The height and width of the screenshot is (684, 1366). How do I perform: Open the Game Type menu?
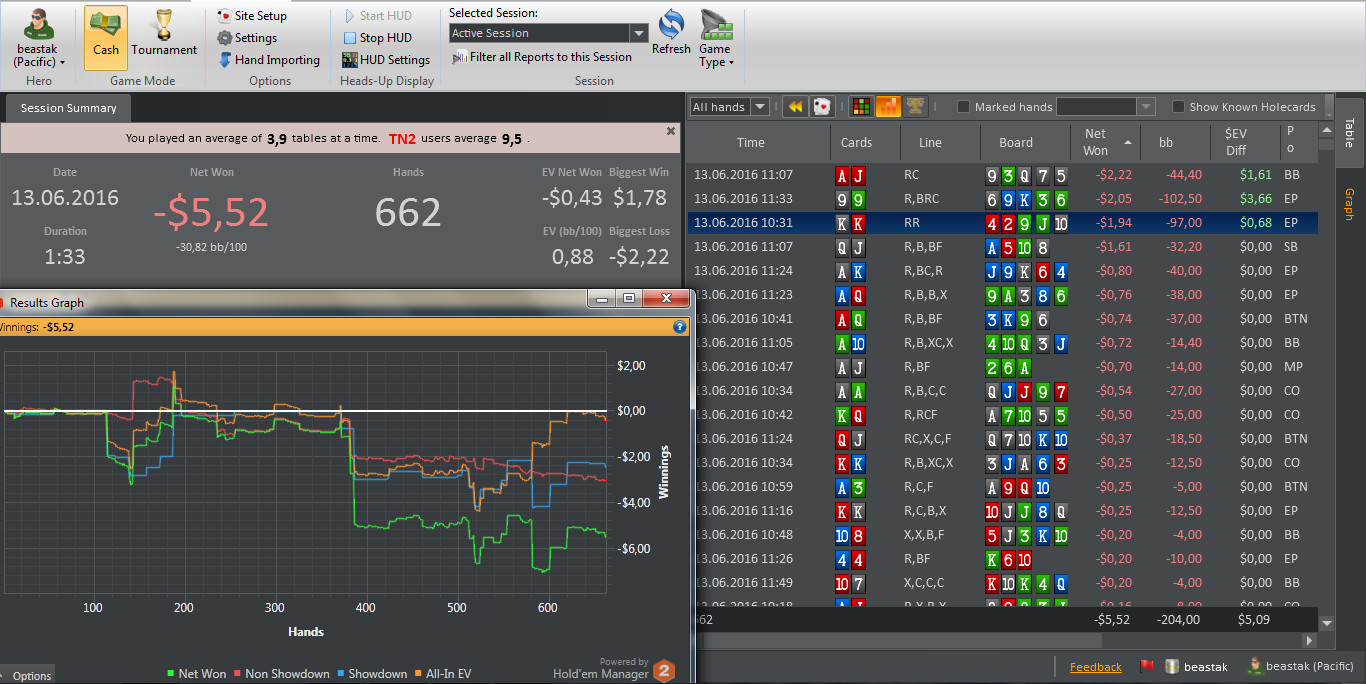click(715, 38)
